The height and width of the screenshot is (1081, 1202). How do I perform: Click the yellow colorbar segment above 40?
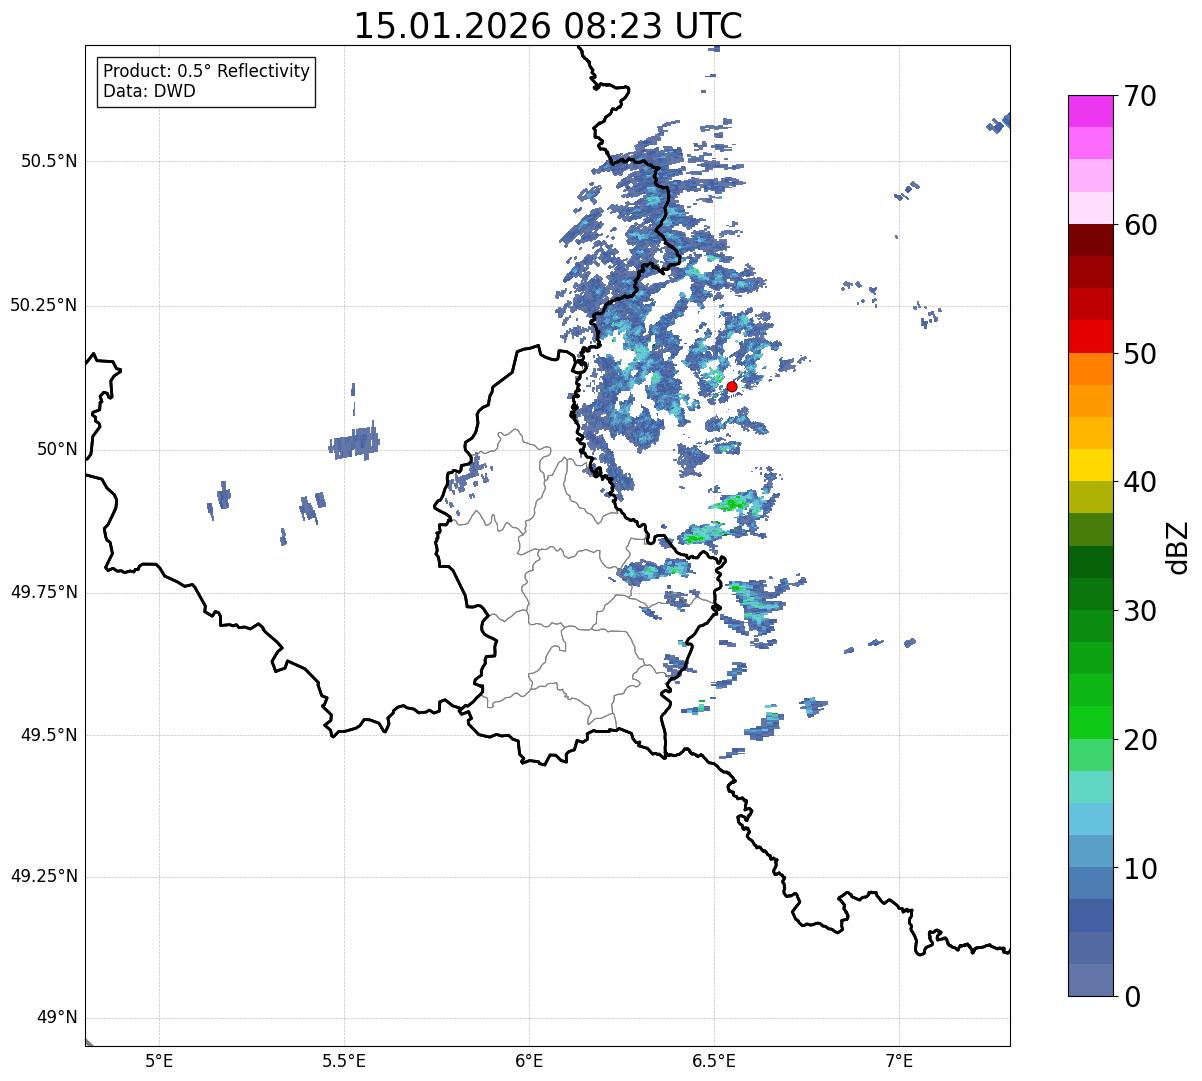click(1090, 465)
